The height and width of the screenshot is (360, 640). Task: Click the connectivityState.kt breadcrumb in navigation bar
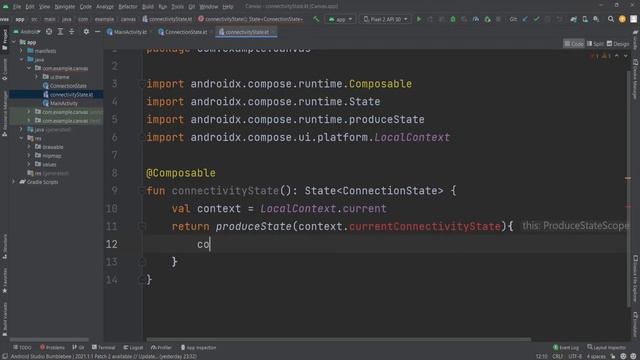(x=167, y=19)
